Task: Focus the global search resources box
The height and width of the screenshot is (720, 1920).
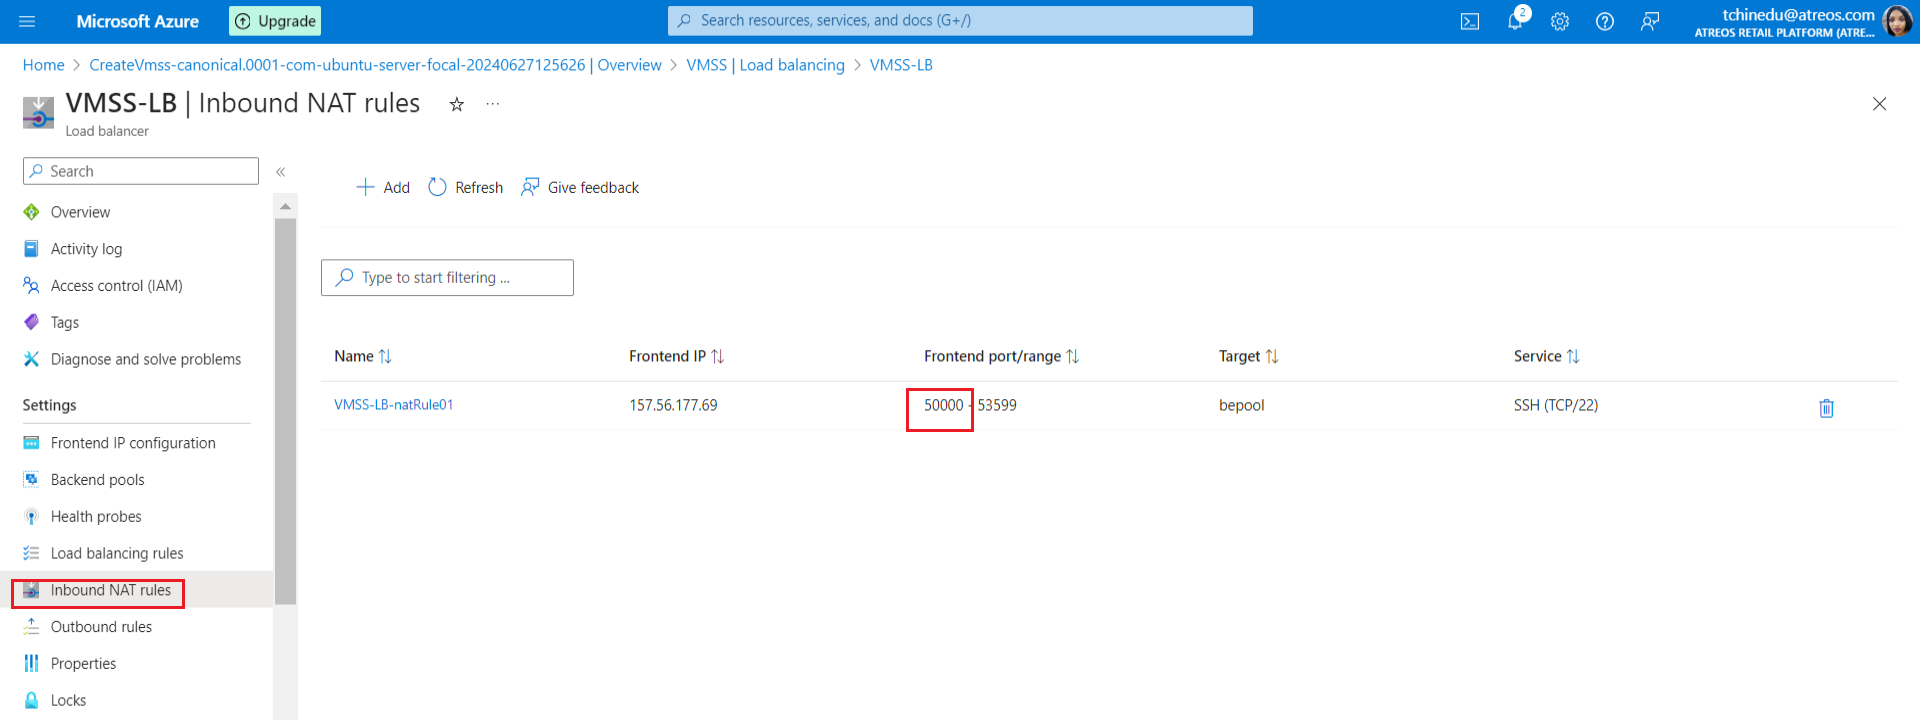Action: point(960,21)
